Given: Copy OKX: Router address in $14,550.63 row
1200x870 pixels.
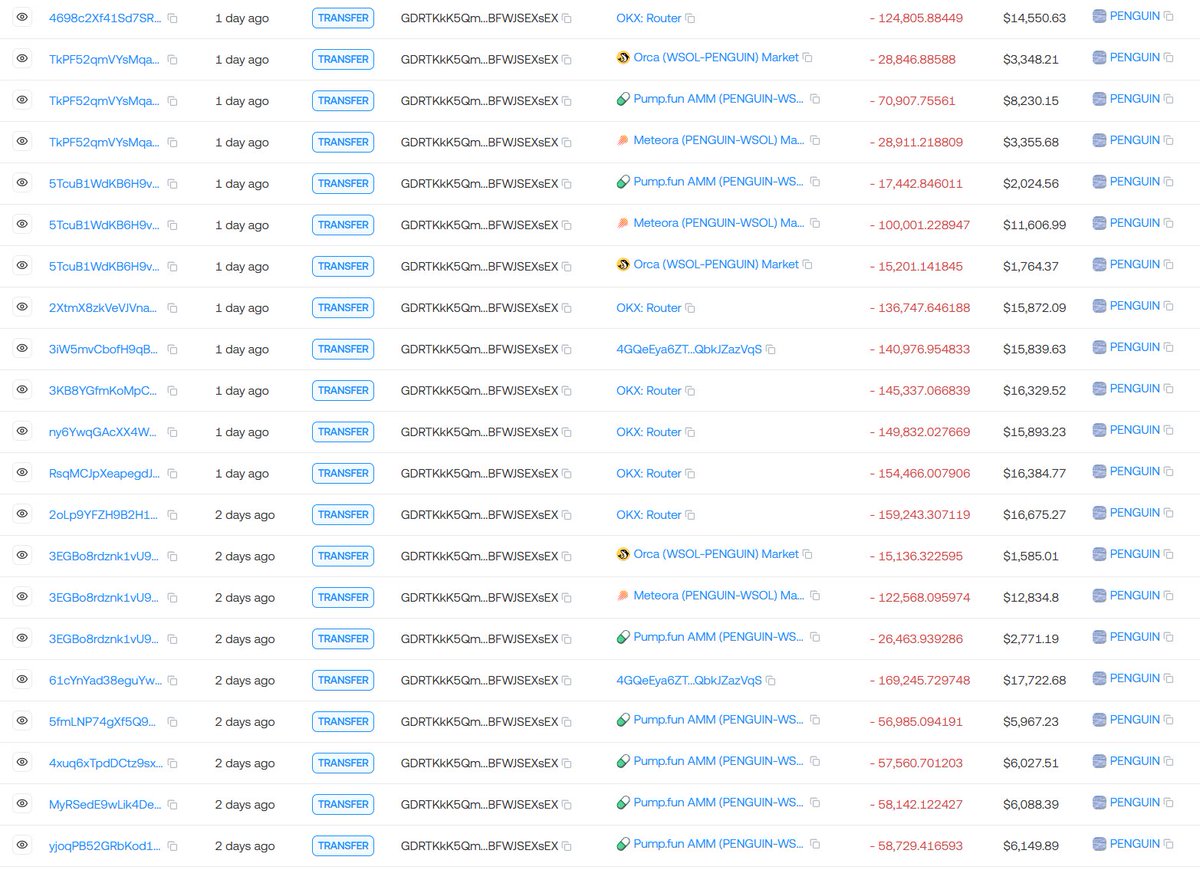Looking at the screenshot, I should click(690, 18).
